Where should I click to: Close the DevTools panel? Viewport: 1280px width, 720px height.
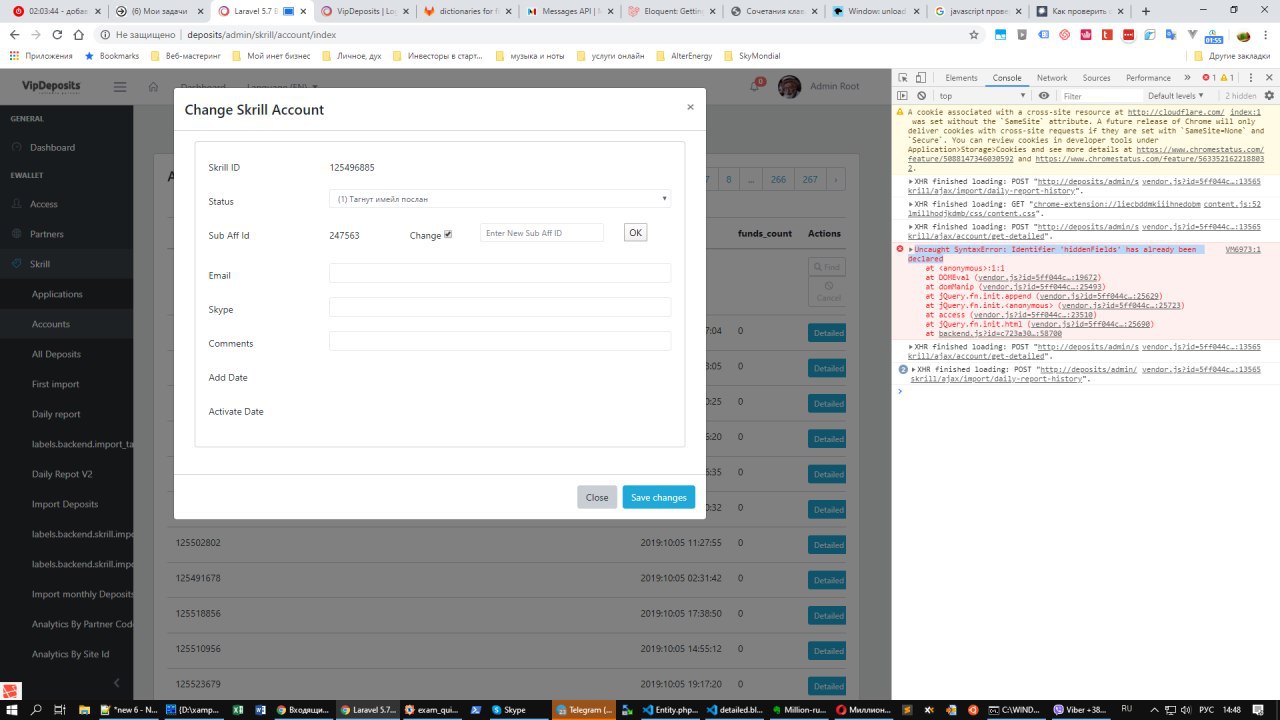click(1270, 78)
